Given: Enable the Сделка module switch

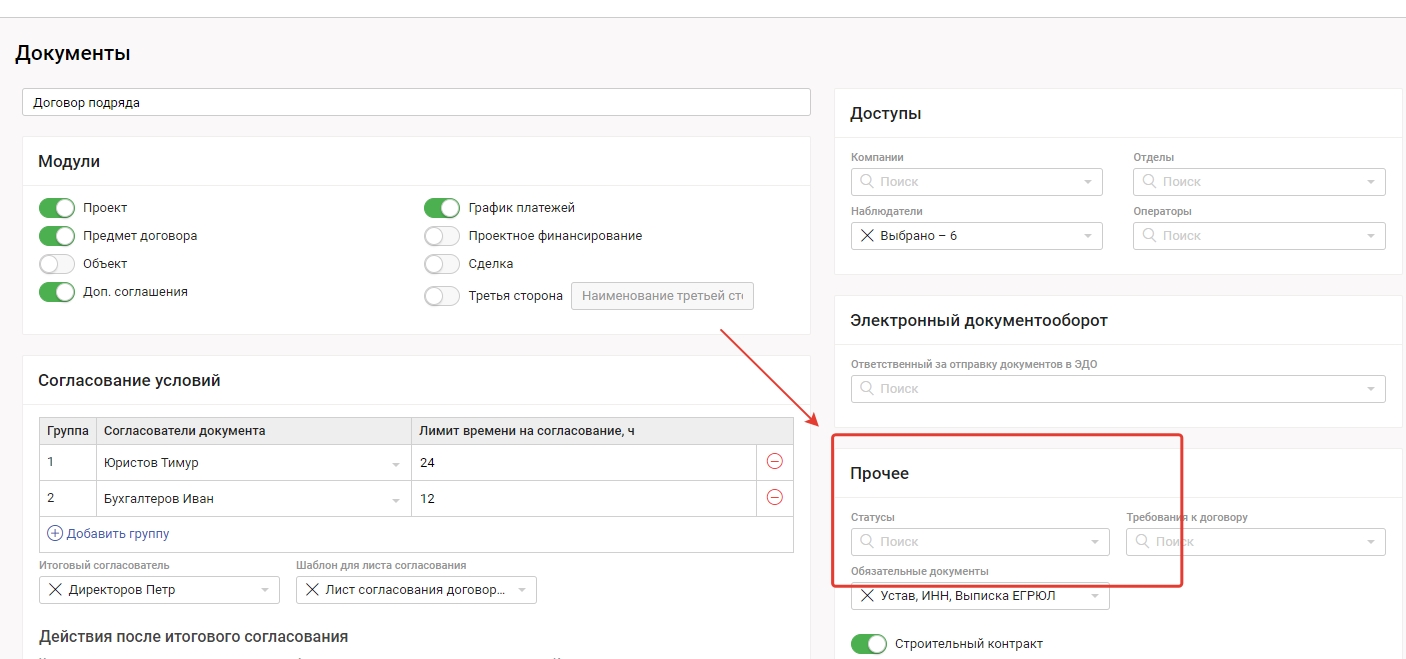Looking at the screenshot, I should tap(442, 264).
